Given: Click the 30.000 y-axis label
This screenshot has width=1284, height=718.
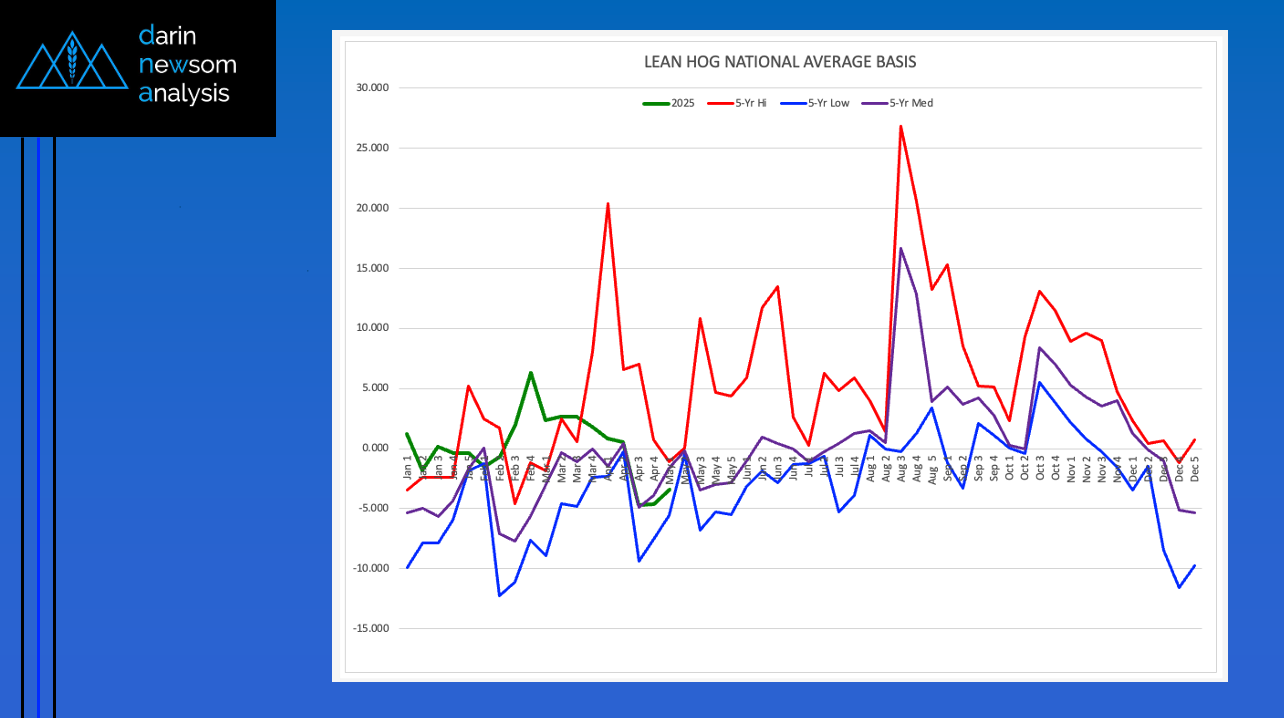Looking at the screenshot, I should click(373, 88).
